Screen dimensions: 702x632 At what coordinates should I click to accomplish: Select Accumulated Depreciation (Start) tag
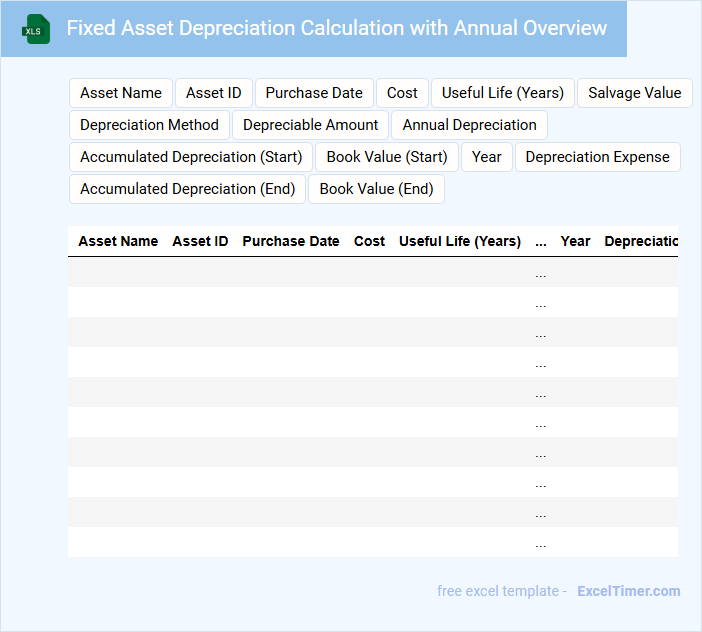tap(191, 157)
